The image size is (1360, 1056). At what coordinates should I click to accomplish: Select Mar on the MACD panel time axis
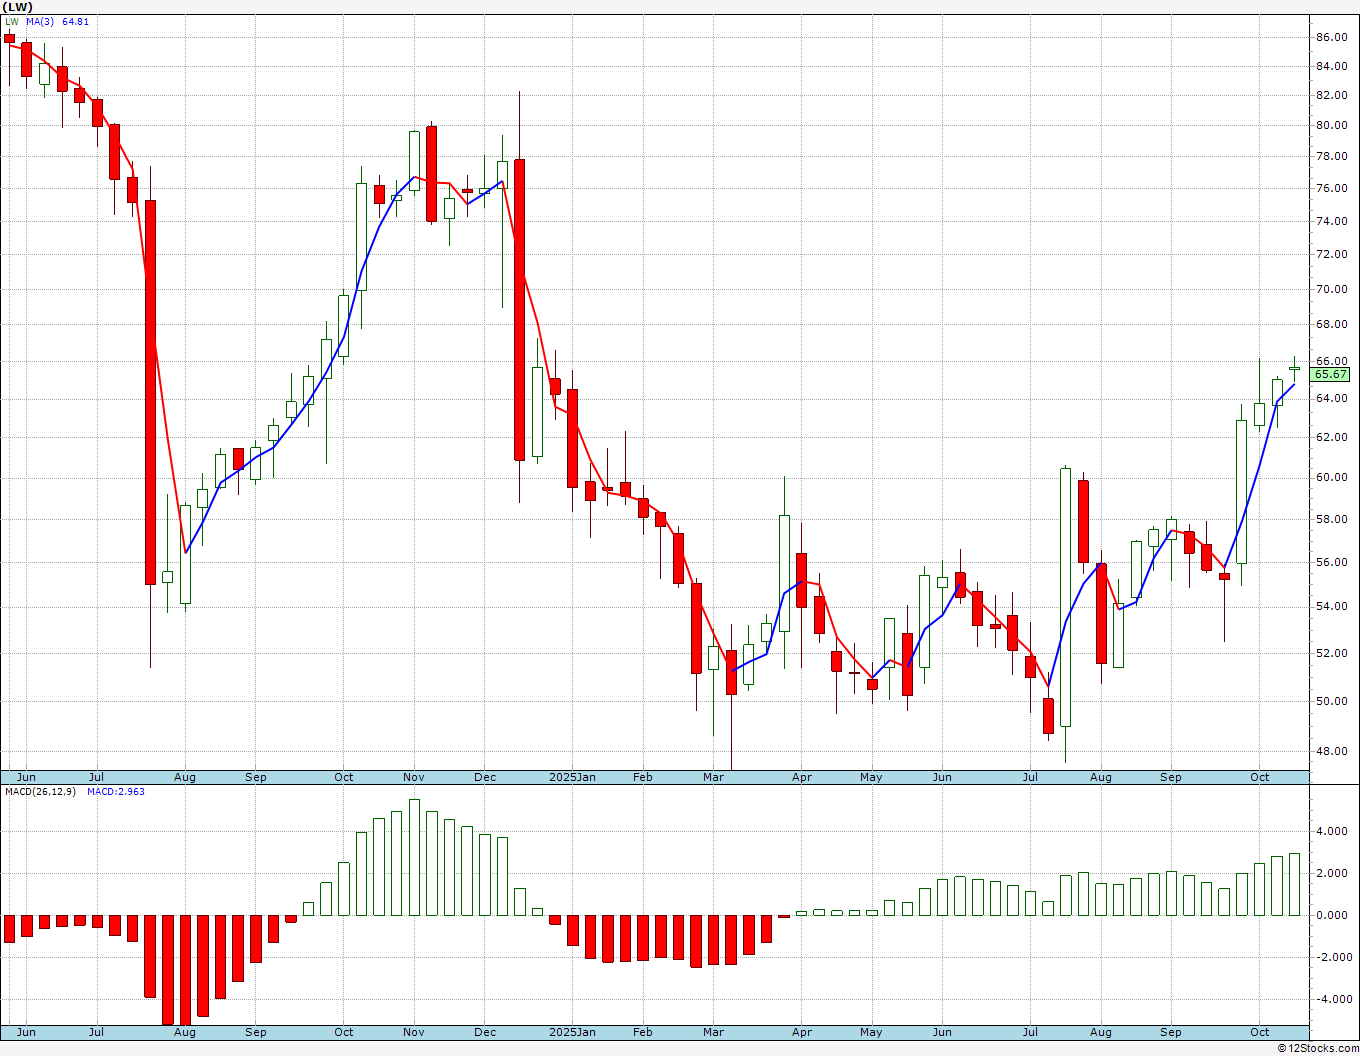click(714, 1032)
